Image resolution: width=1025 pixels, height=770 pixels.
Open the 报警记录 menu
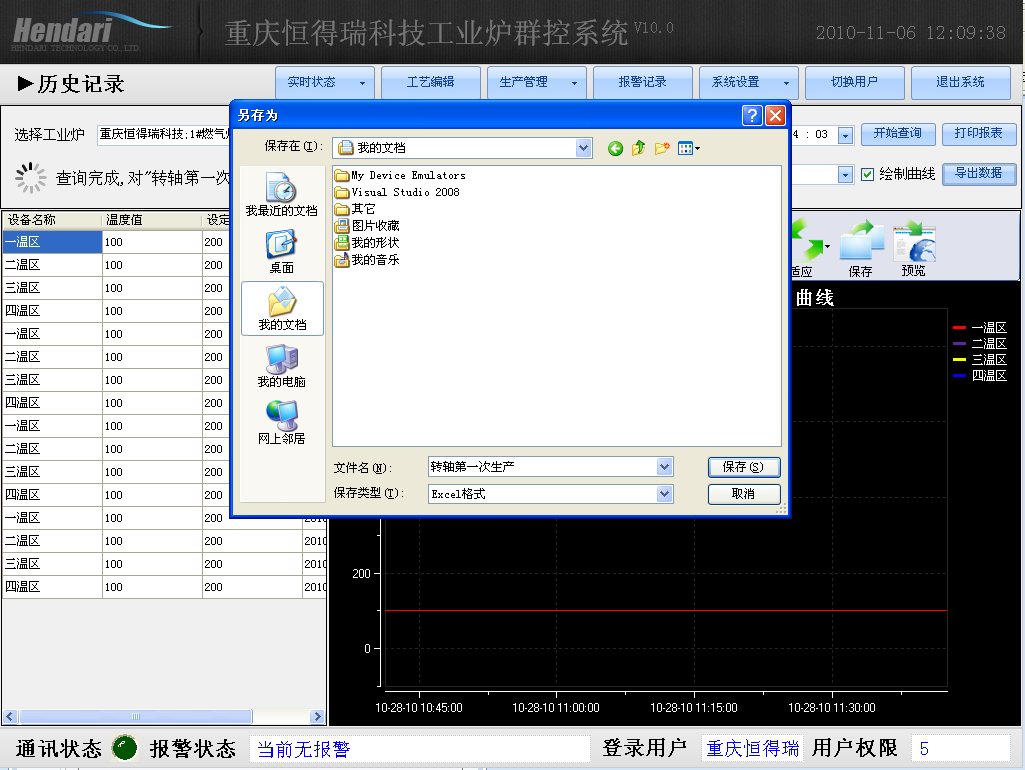(x=642, y=83)
